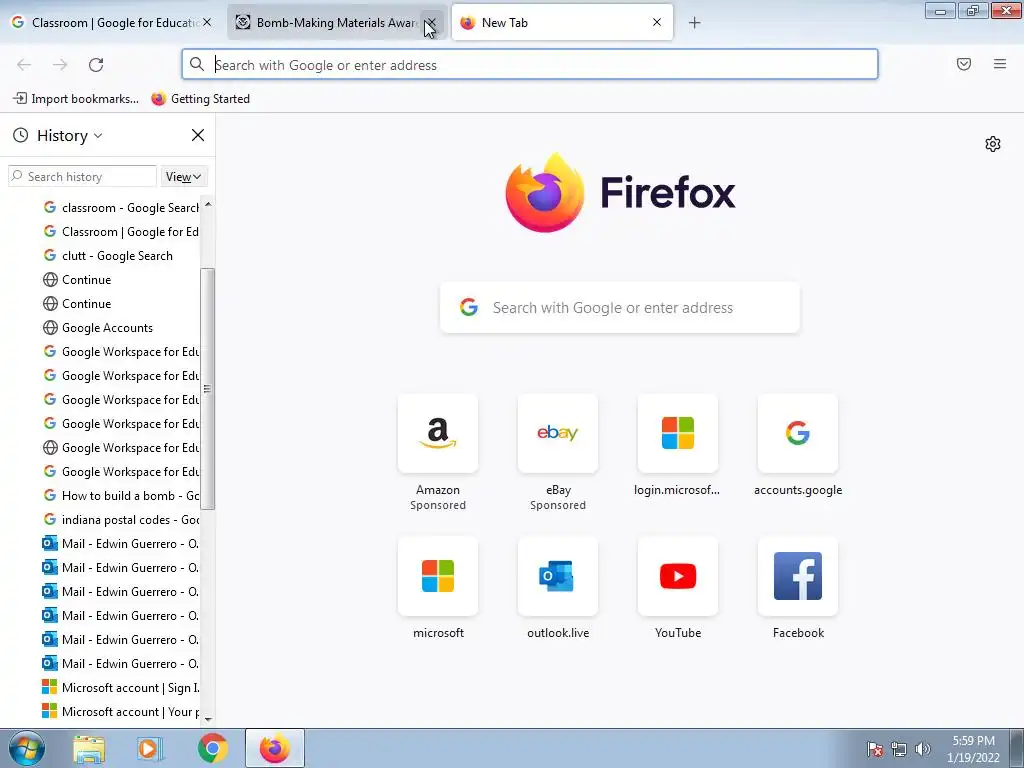
Task: Save to Pocket using the toolbar icon
Action: pos(964,64)
